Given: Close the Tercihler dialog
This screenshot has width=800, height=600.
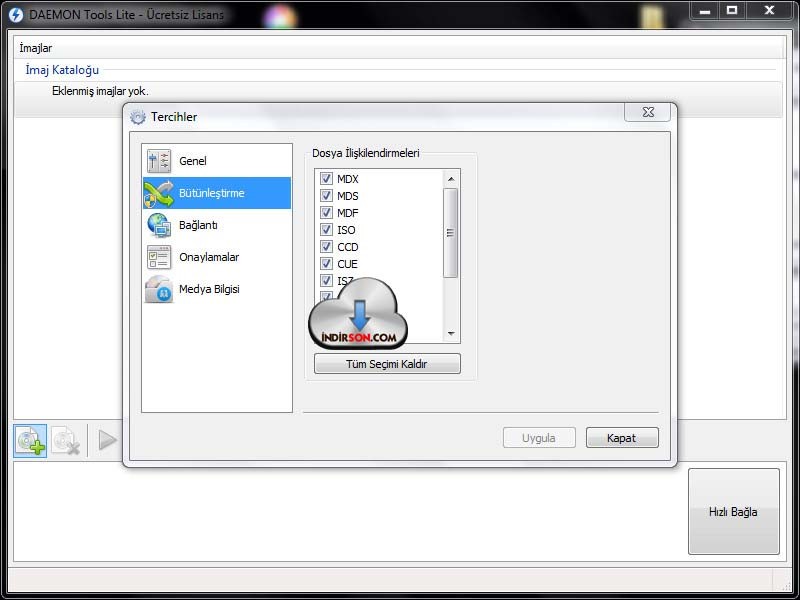Looking at the screenshot, I should pos(647,112).
